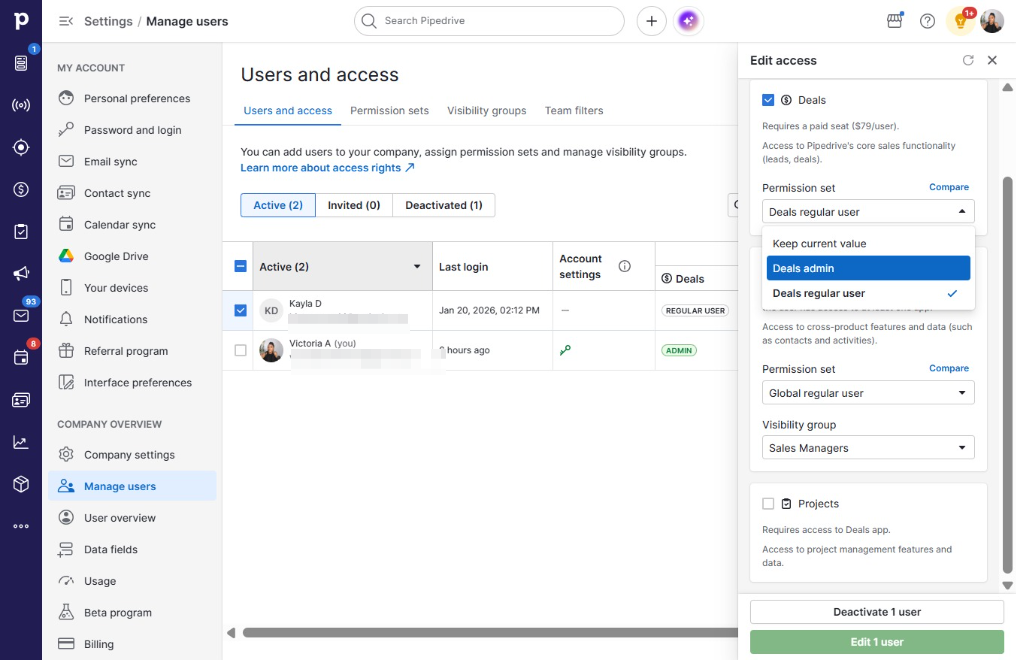The height and width of the screenshot is (660, 1016).
Task: Show Invited (0) users filter
Action: (354, 205)
